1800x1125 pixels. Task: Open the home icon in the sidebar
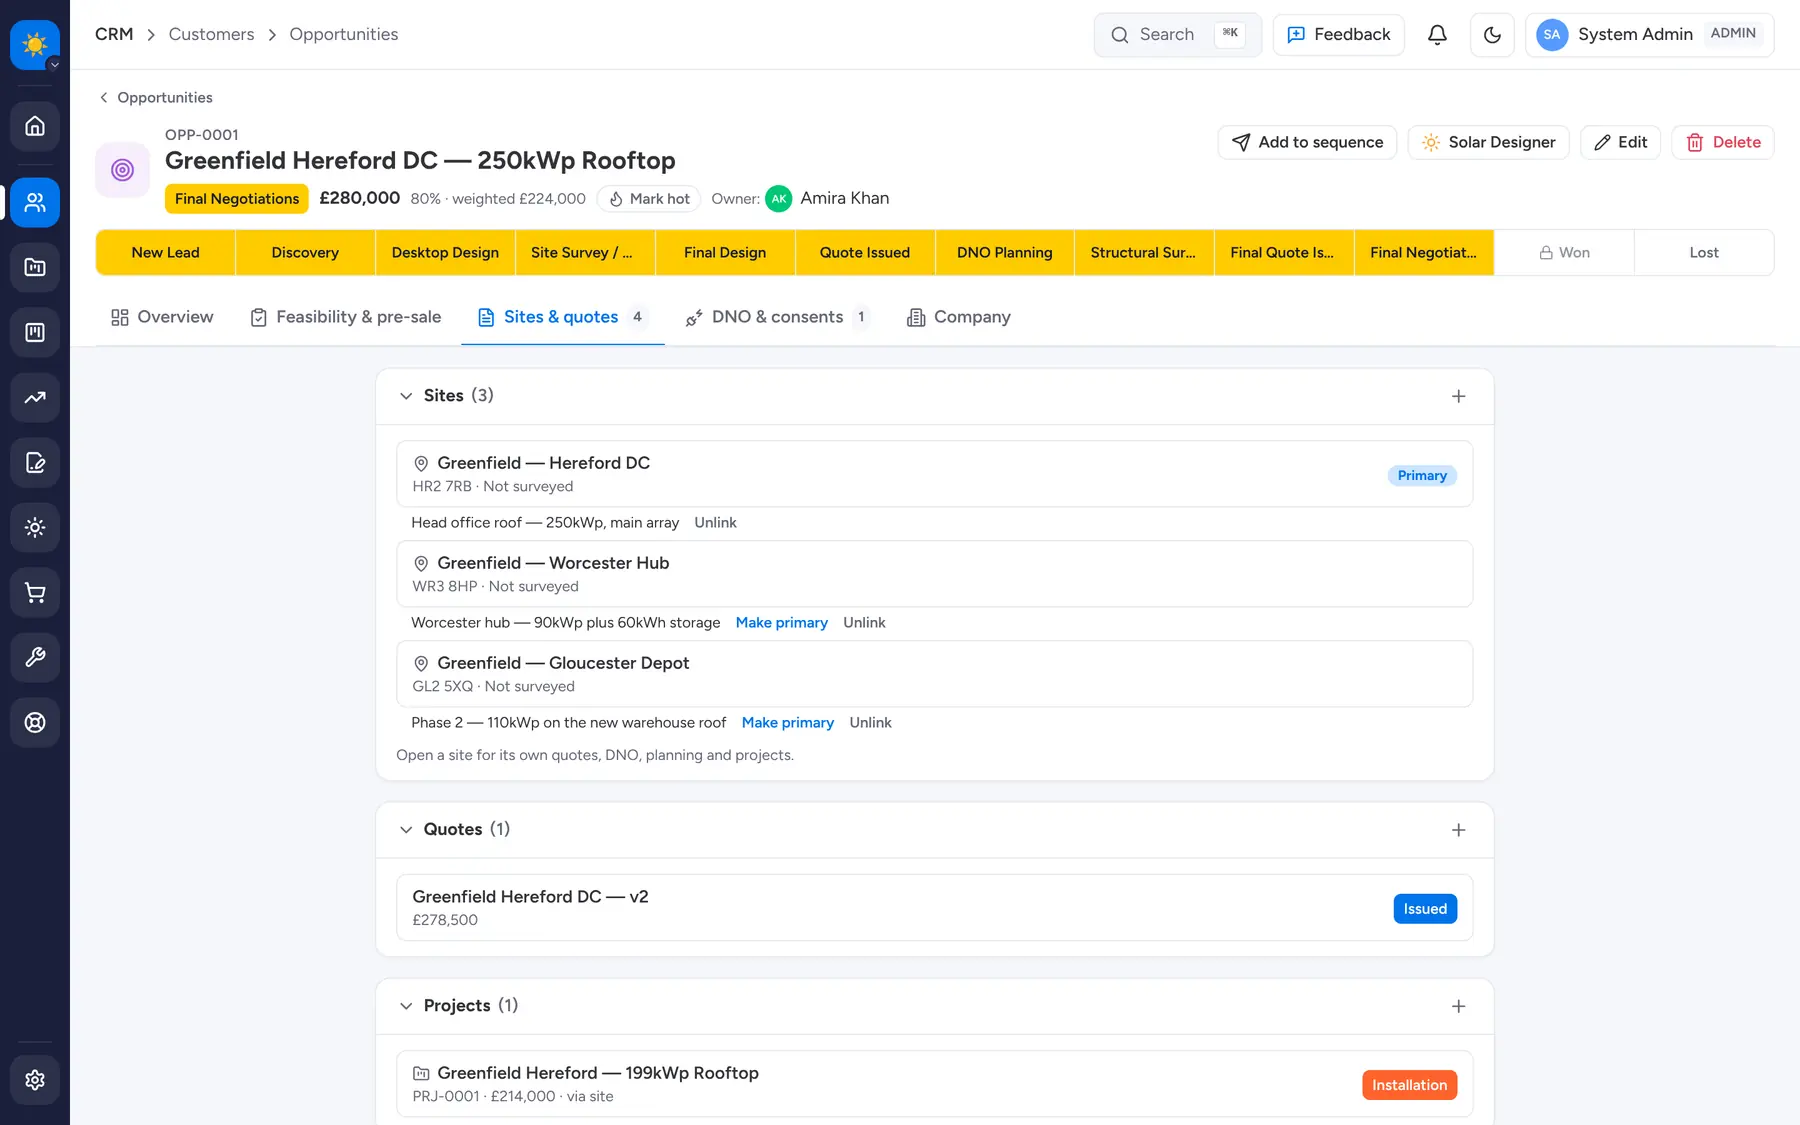pyautogui.click(x=35, y=126)
